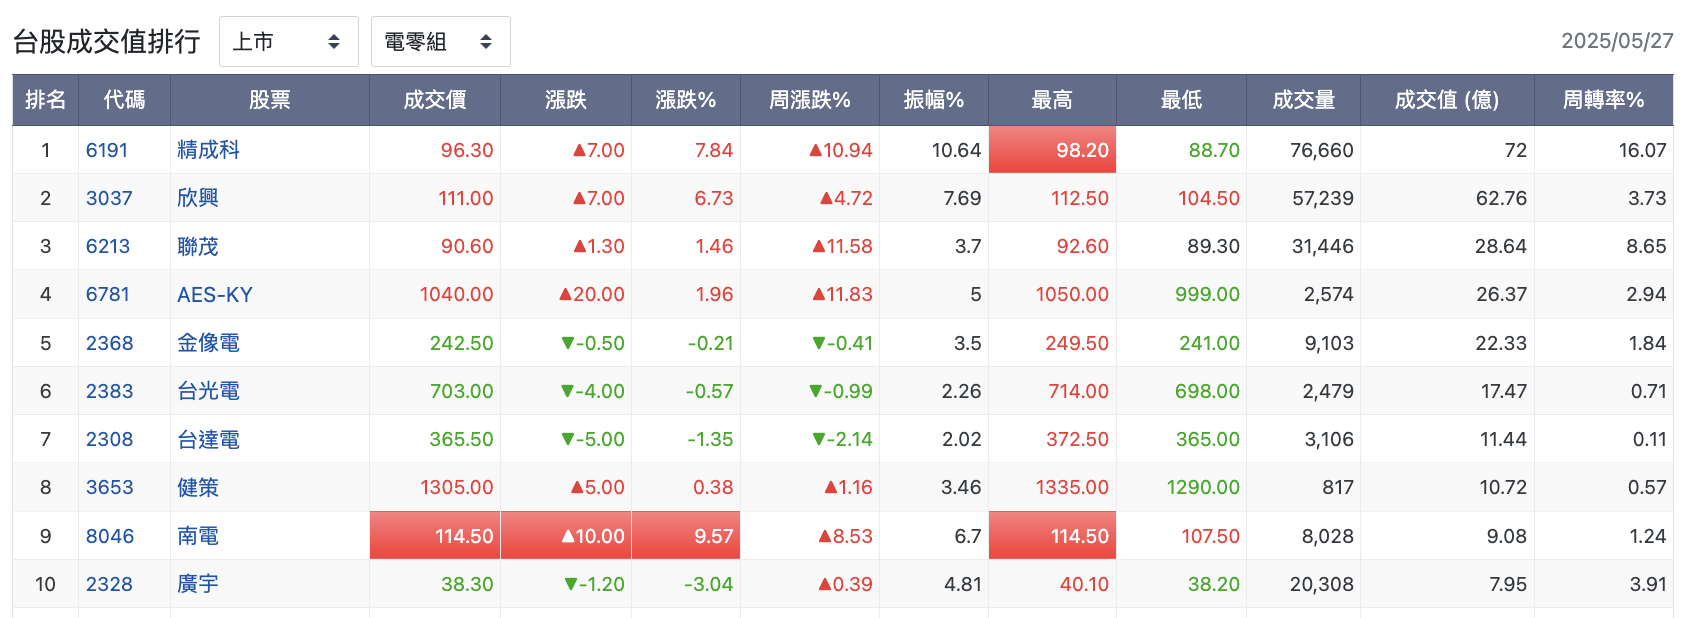Image resolution: width=1708 pixels, height=618 pixels.
Task: Open 廣宇 stock link
Action: [x=198, y=584]
